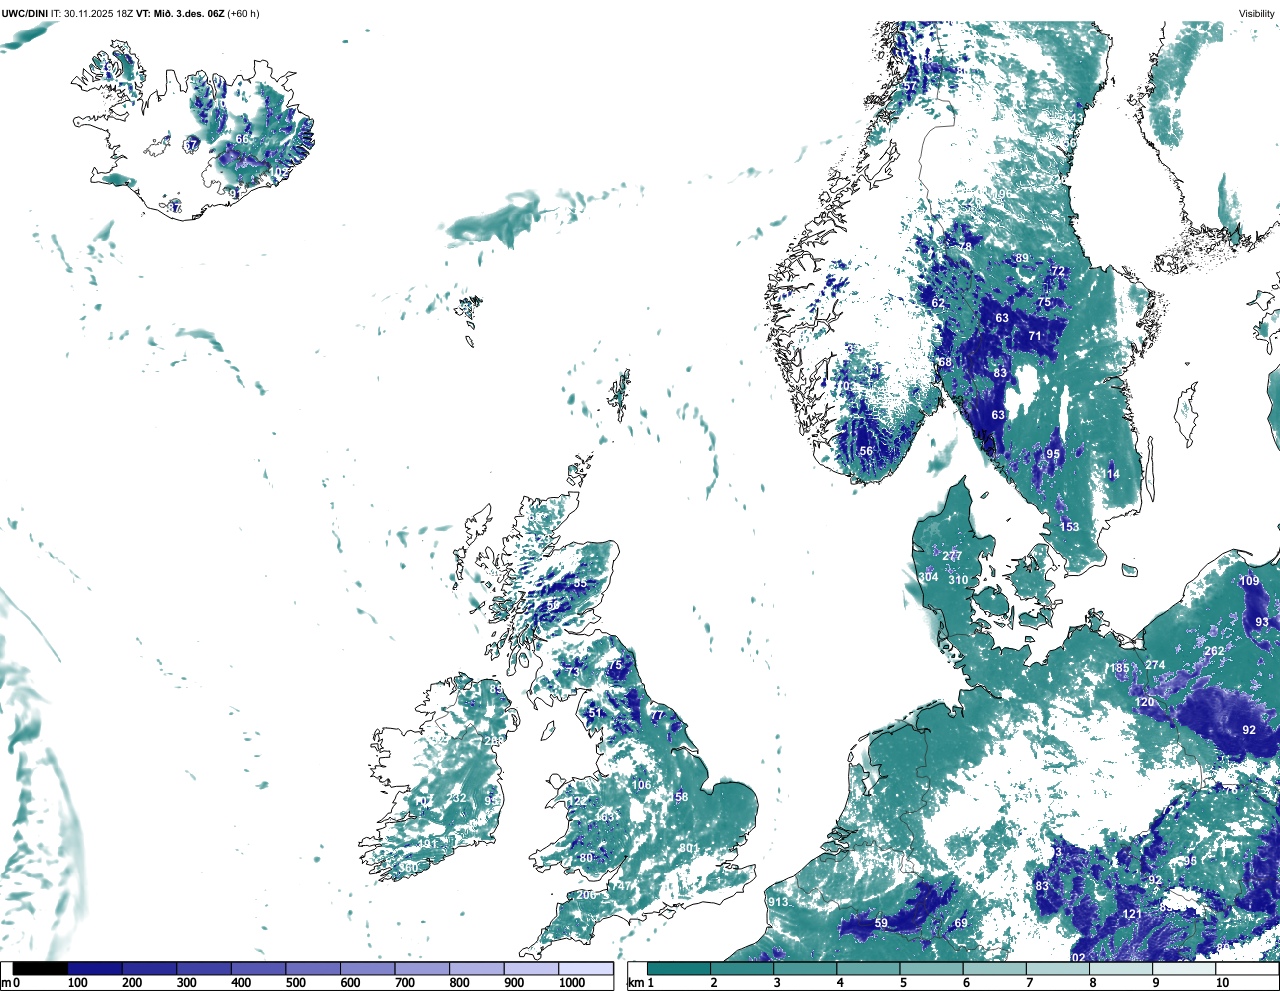Screen dimensions: 1280x991
Task: Click the '(+60 h)' forecast offset text
Action: (x=244, y=14)
